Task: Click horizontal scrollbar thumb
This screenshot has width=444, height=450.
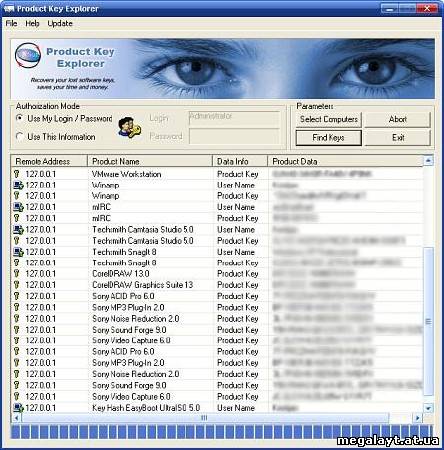Action: 205,418
